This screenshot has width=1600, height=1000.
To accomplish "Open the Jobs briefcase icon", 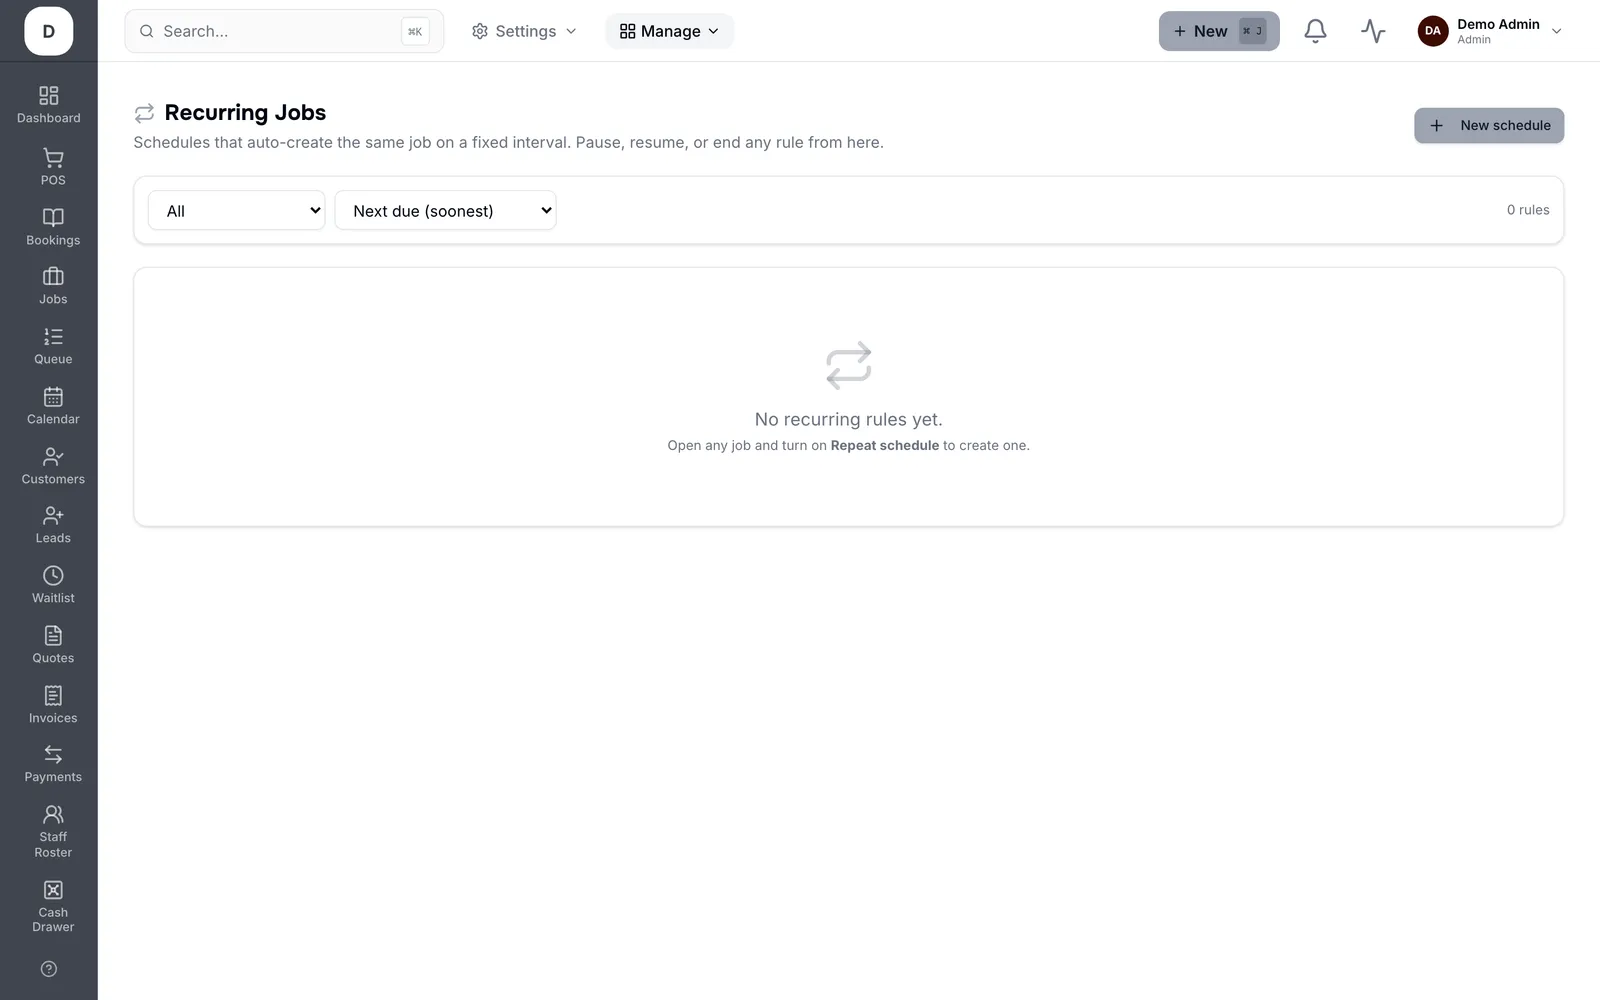I will (53, 276).
